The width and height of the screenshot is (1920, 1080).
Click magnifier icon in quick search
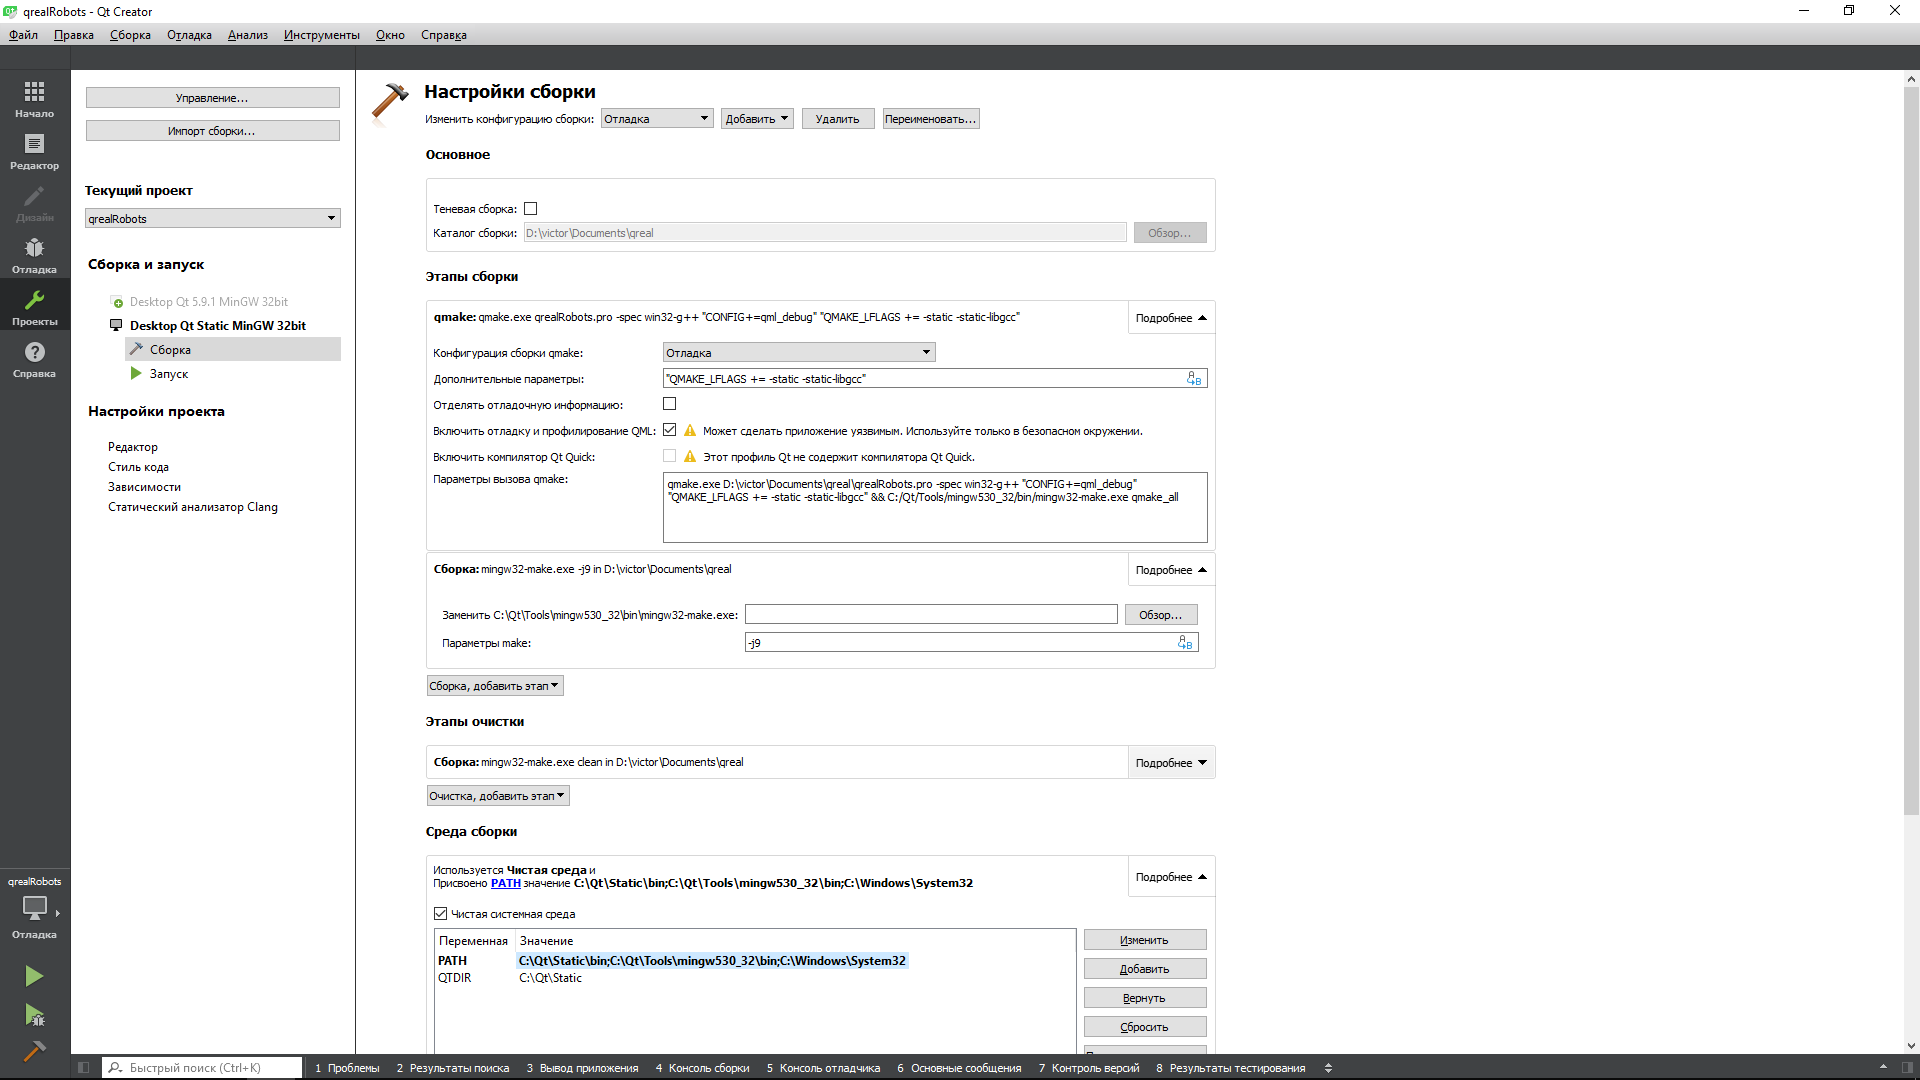116,1068
